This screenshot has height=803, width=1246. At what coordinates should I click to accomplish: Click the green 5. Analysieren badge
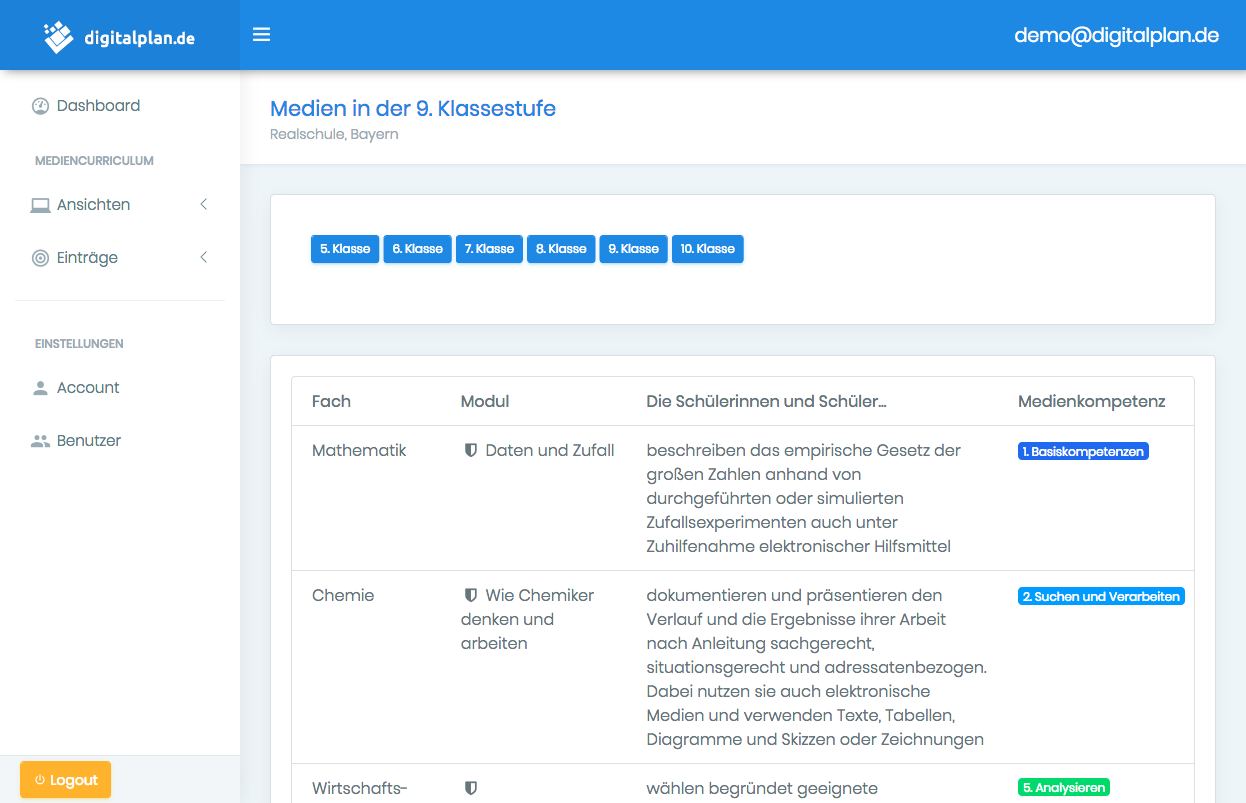click(x=1064, y=788)
